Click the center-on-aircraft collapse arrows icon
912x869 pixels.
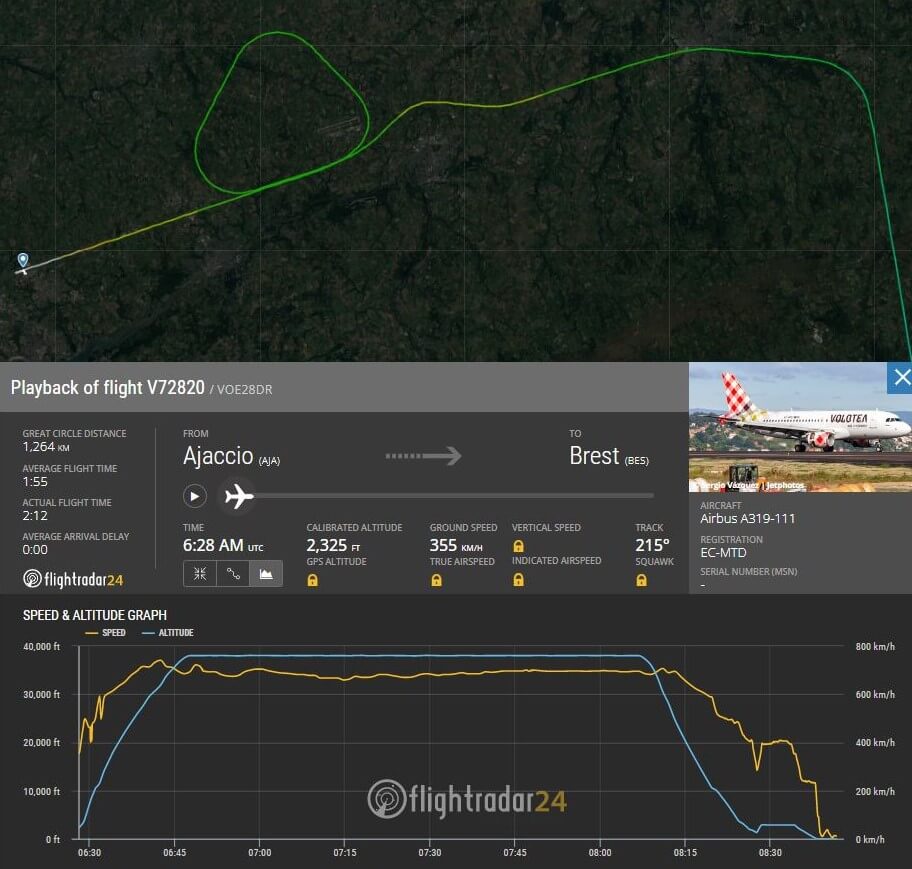pos(200,574)
